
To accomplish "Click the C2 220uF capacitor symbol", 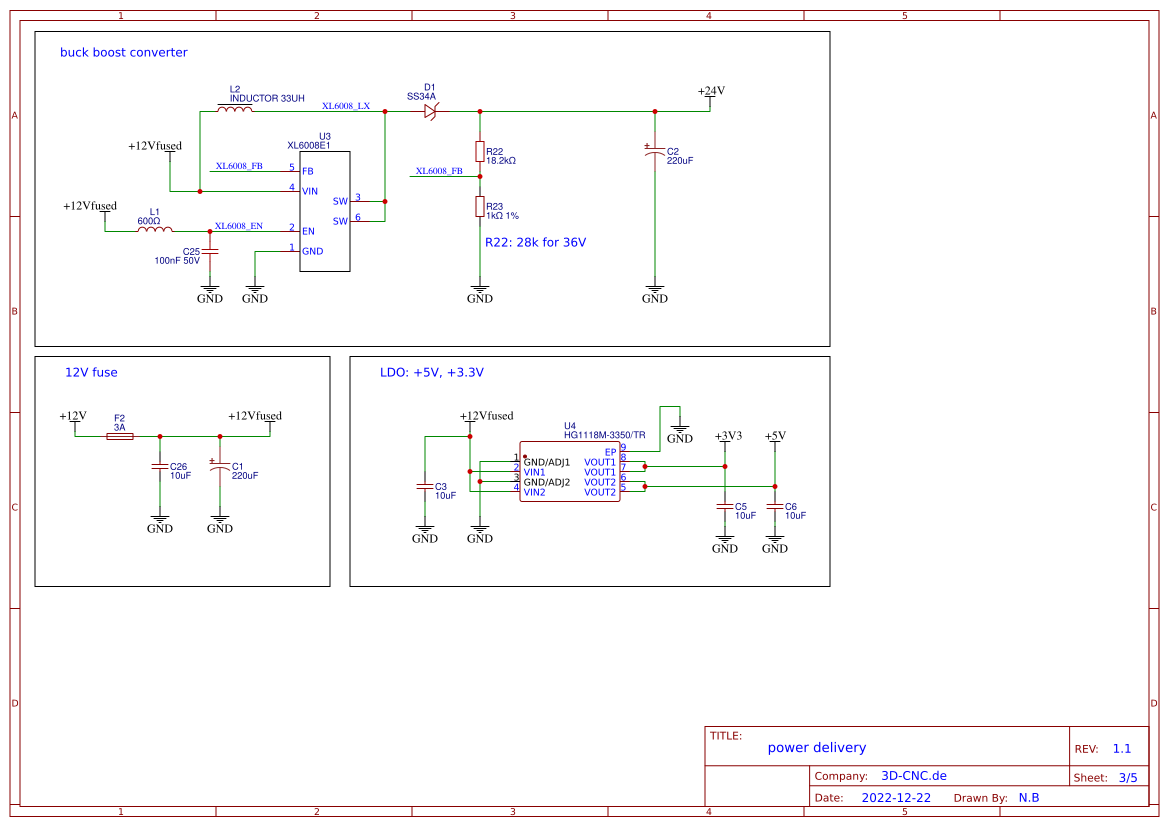I will pyautogui.click(x=654, y=152).
